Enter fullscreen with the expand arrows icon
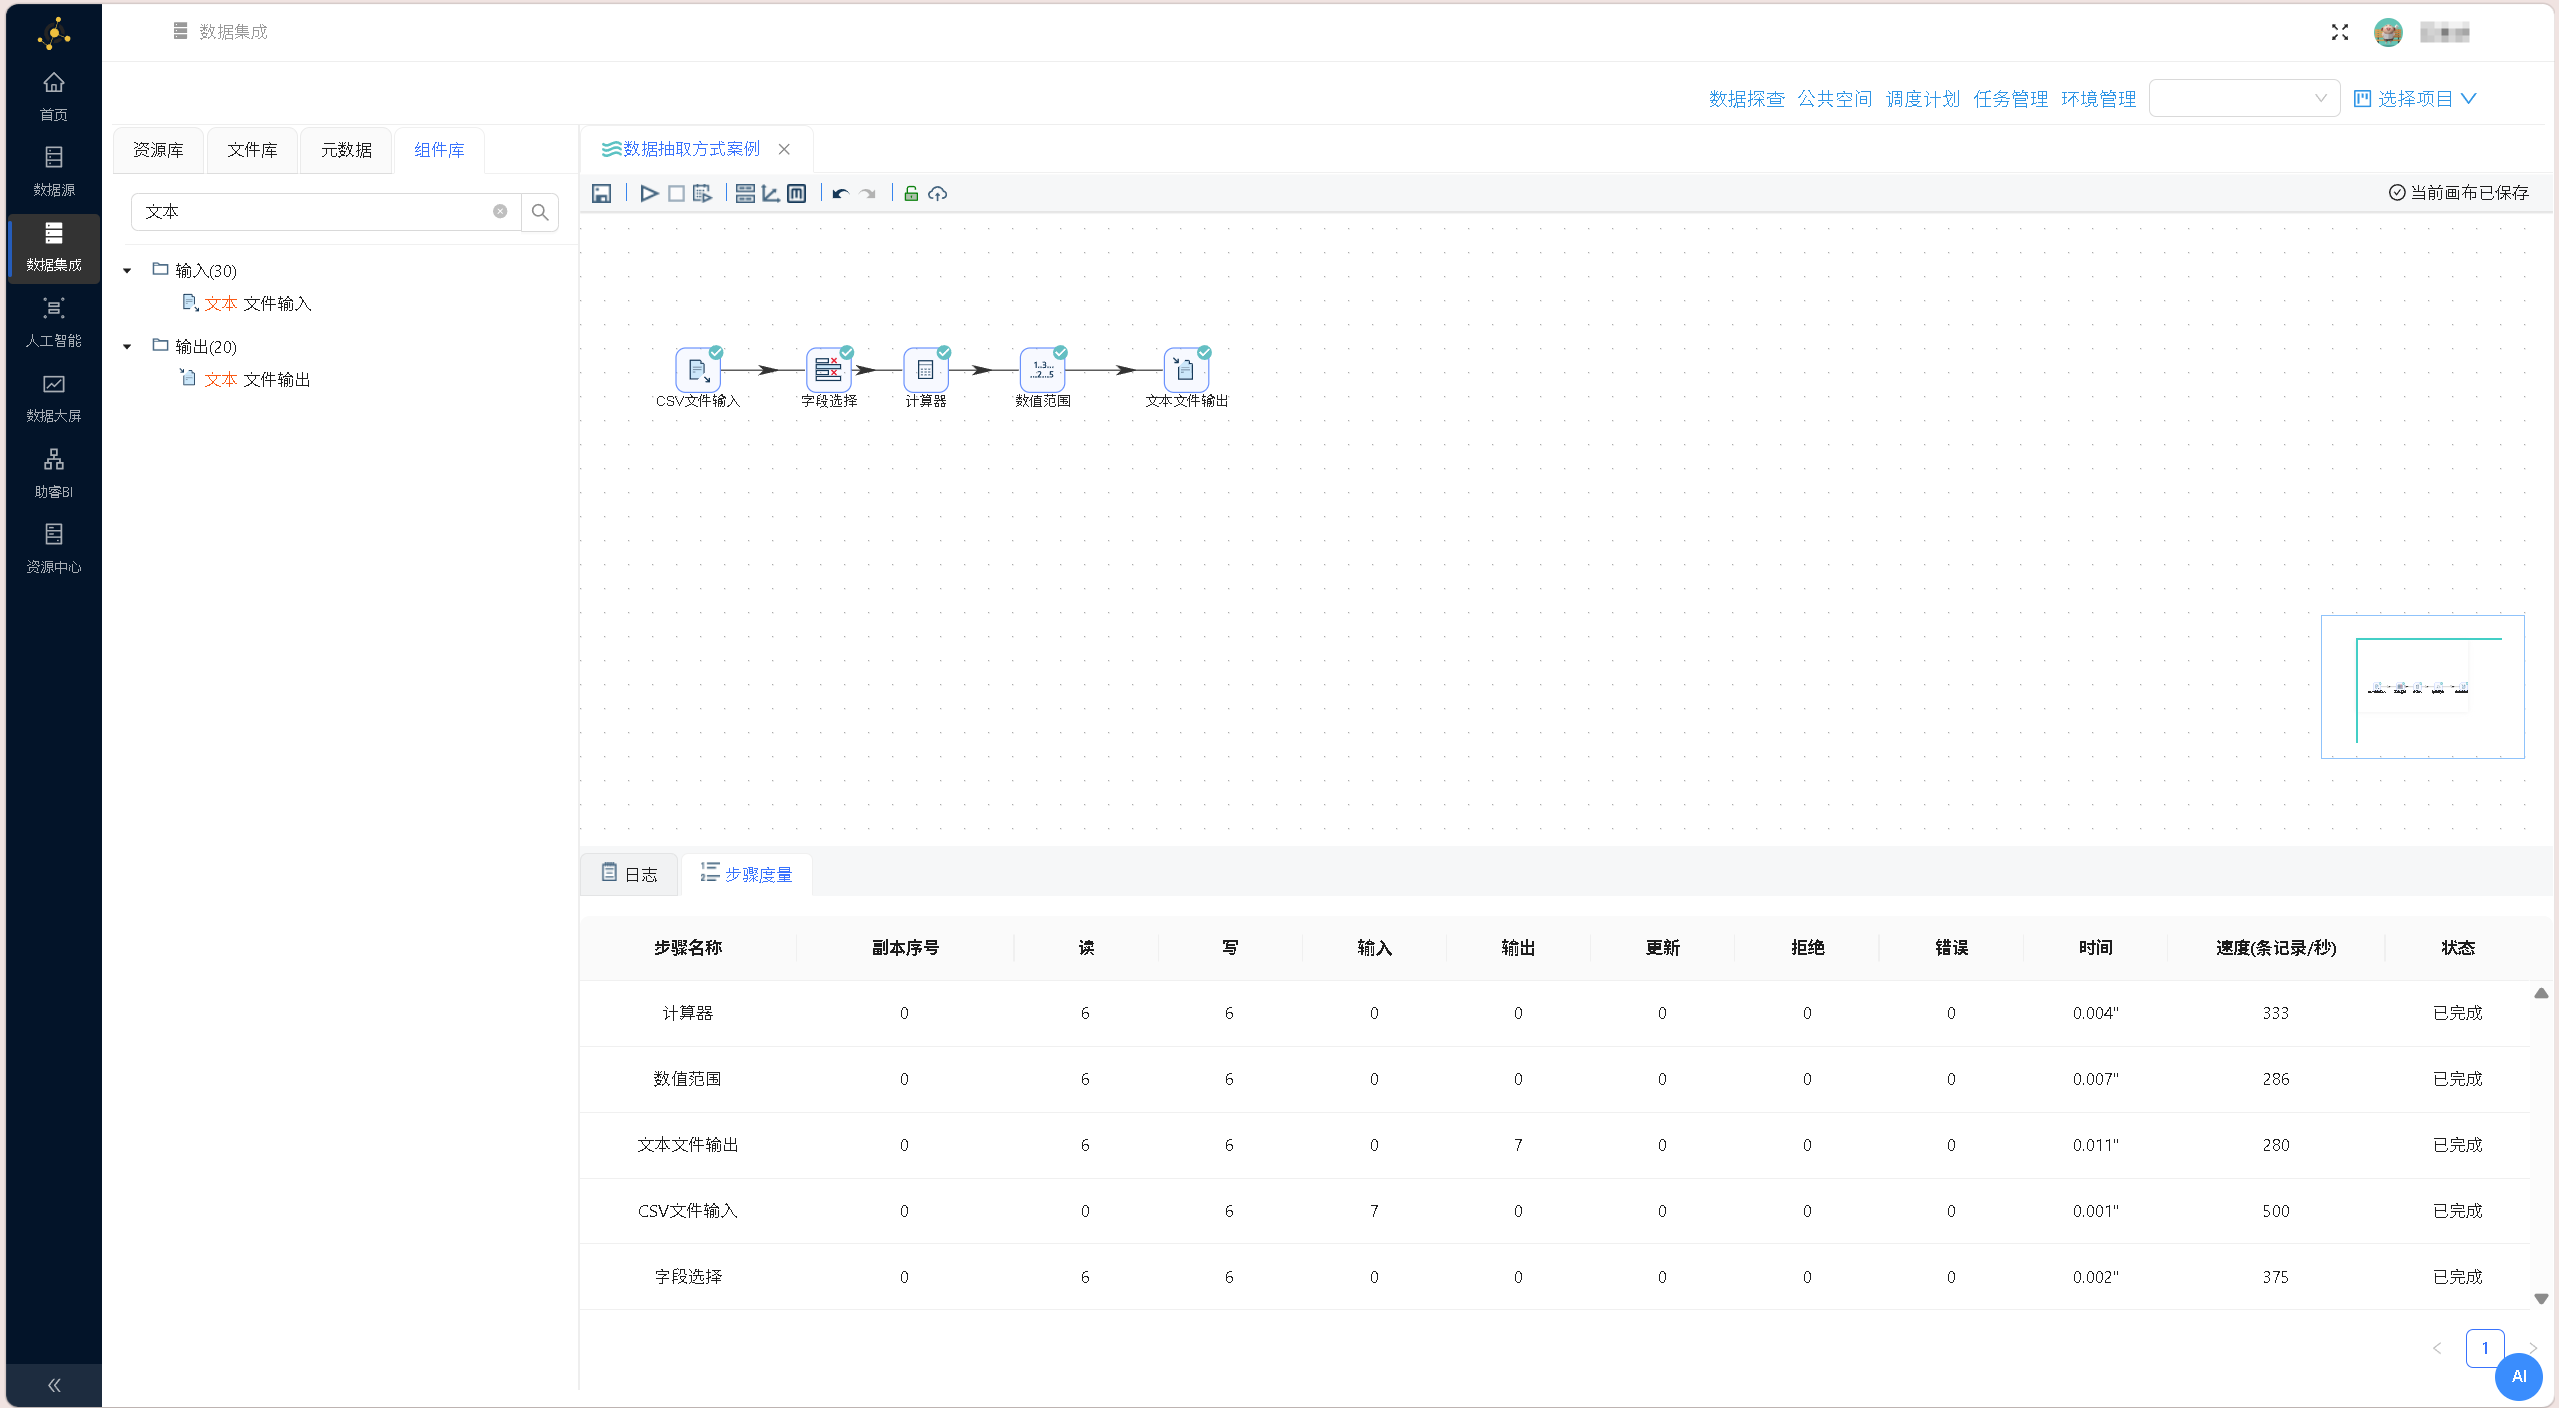The image size is (2559, 1408). (2340, 33)
